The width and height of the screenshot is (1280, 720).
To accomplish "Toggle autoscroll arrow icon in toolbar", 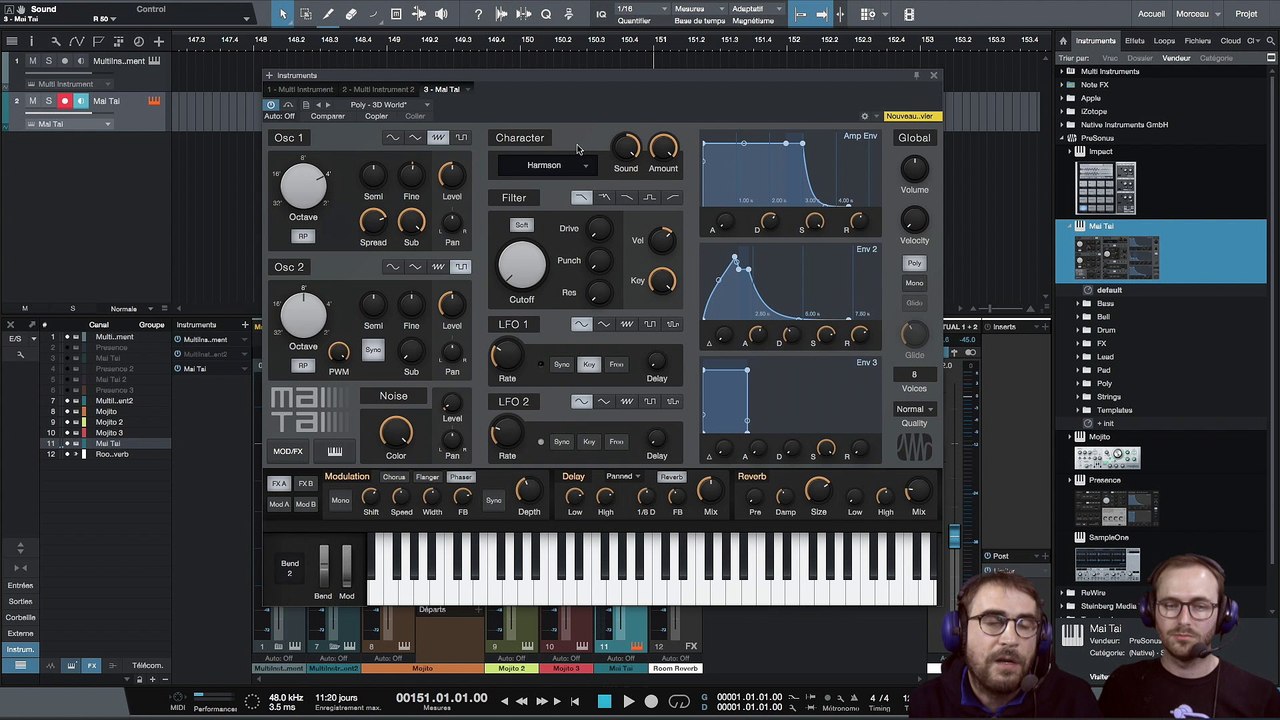I will (x=821, y=14).
